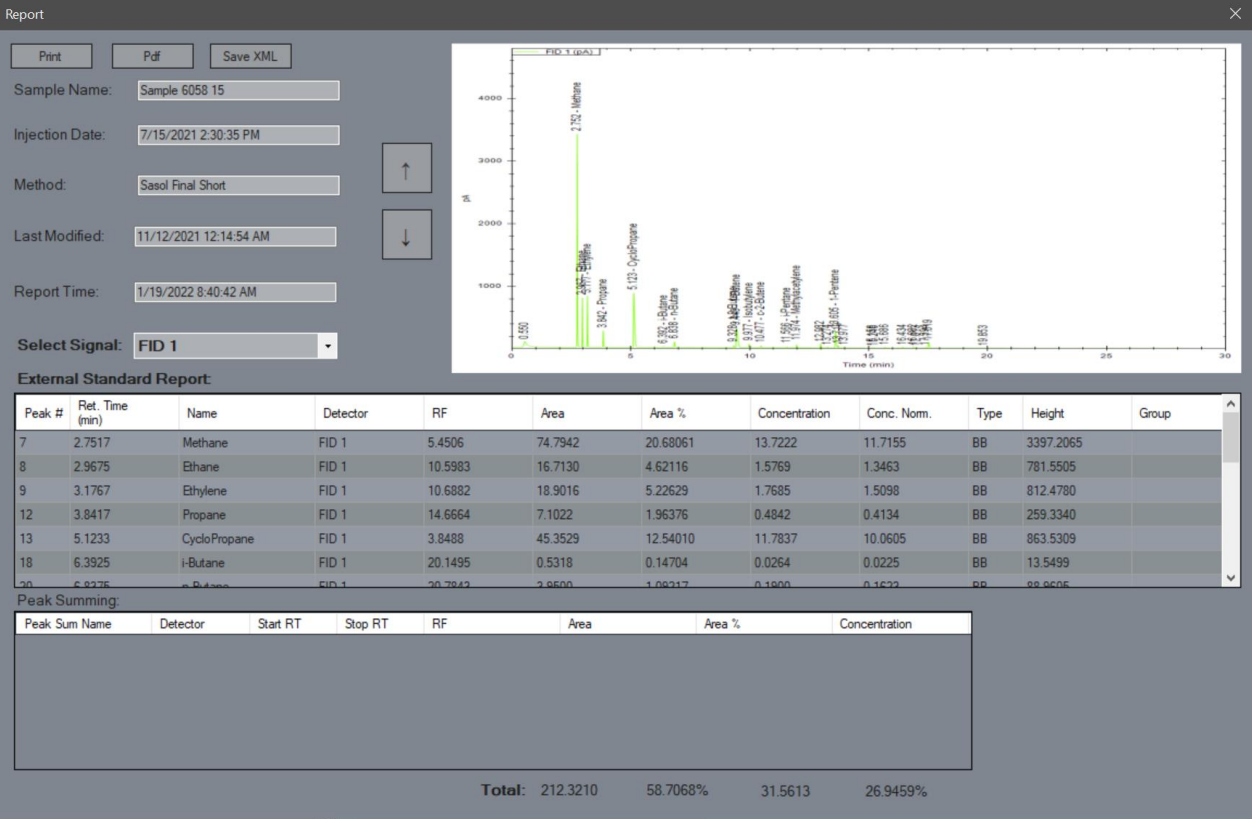
Task: Select the Methane row in the table
Action: click(x=617, y=441)
